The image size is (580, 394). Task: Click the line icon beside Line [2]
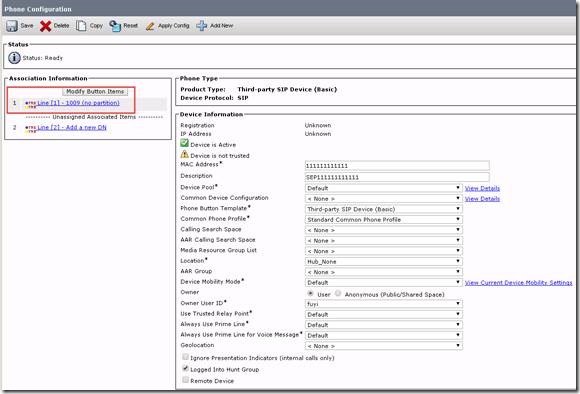(x=30, y=128)
